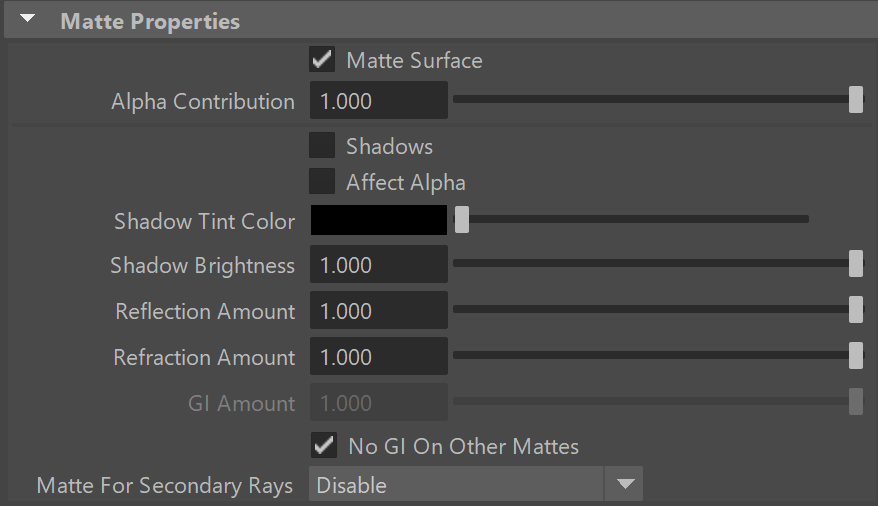Screen dimensions: 878x506
Task: Click the dropdown arrow next to Disable
Action: click(624, 484)
